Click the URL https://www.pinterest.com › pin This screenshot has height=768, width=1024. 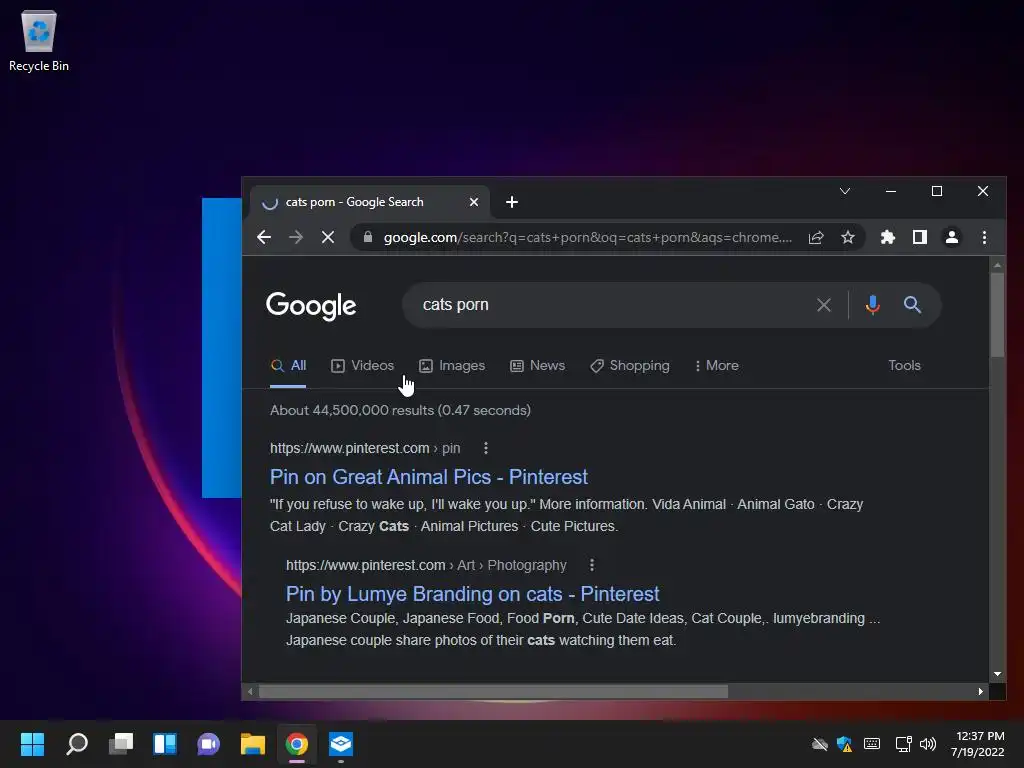(x=365, y=448)
